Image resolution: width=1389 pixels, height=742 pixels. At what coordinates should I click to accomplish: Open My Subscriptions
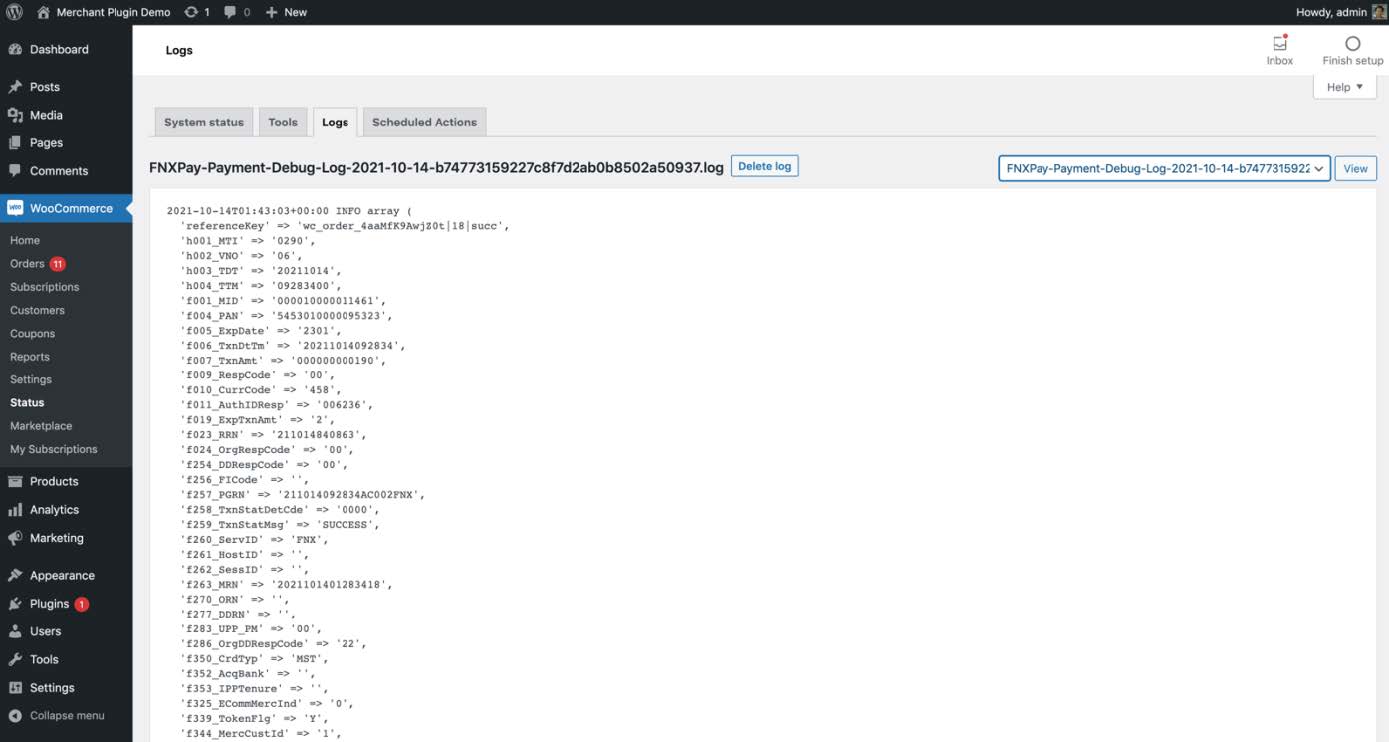click(x=54, y=449)
